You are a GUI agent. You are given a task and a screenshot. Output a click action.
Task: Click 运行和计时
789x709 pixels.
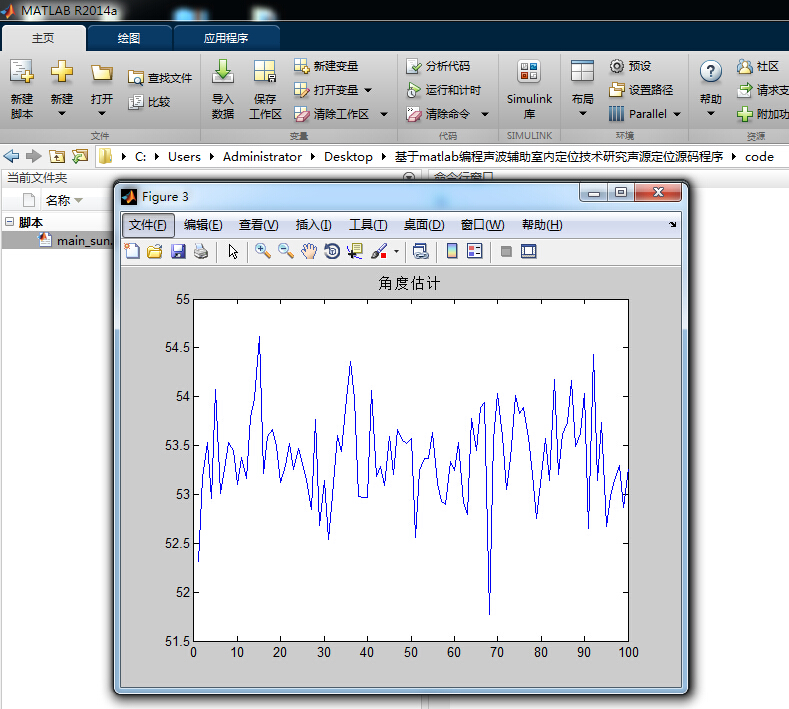443,90
